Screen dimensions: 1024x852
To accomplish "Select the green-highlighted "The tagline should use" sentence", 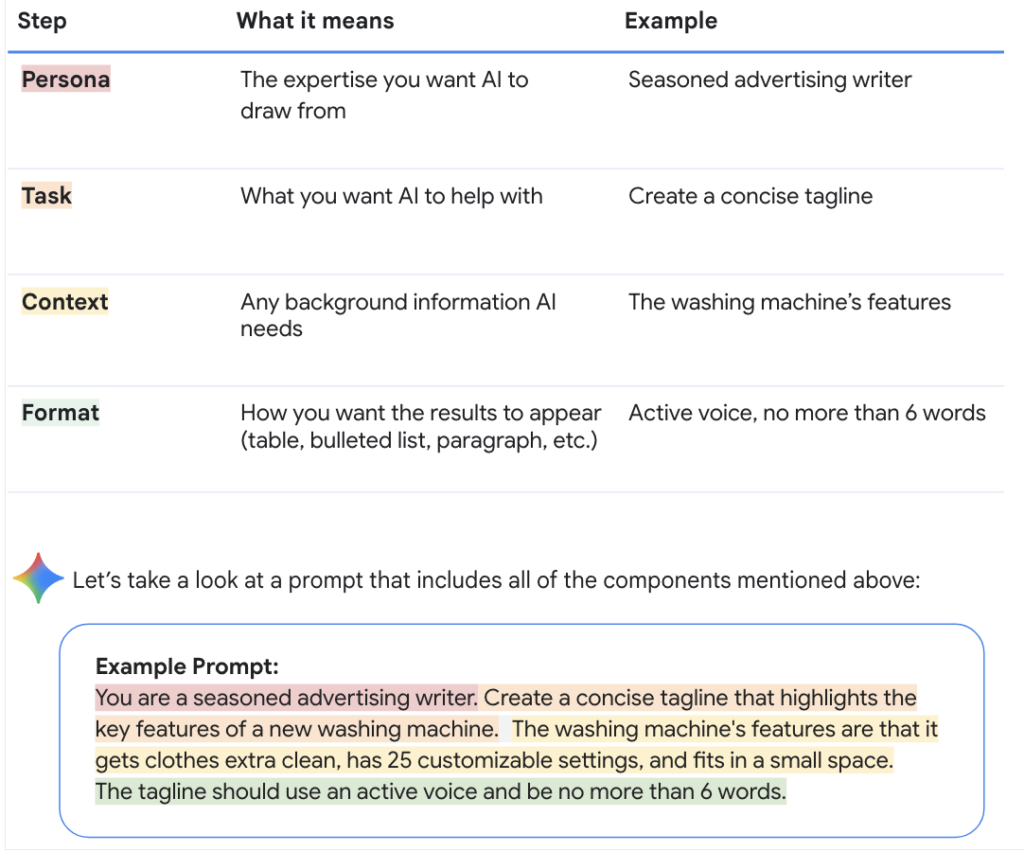I will (440, 792).
